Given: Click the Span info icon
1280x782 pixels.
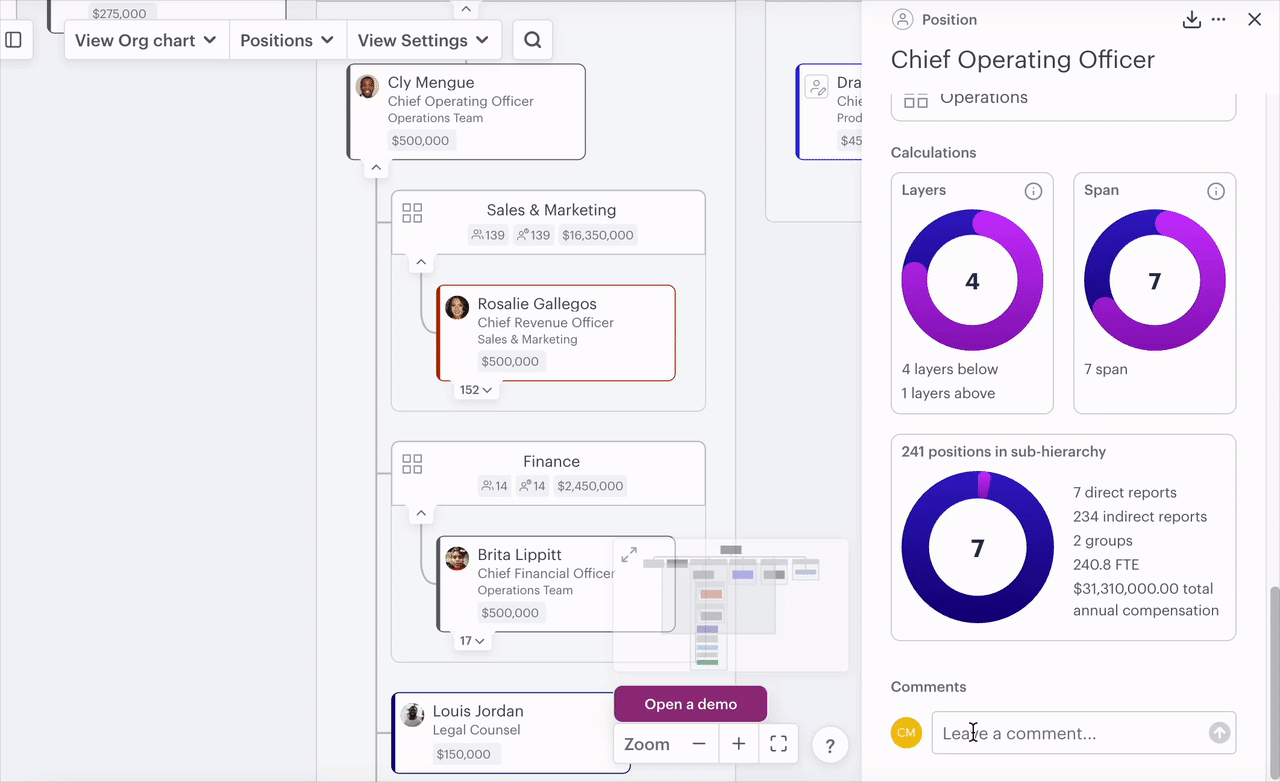Looking at the screenshot, I should [x=1215, y=191].
